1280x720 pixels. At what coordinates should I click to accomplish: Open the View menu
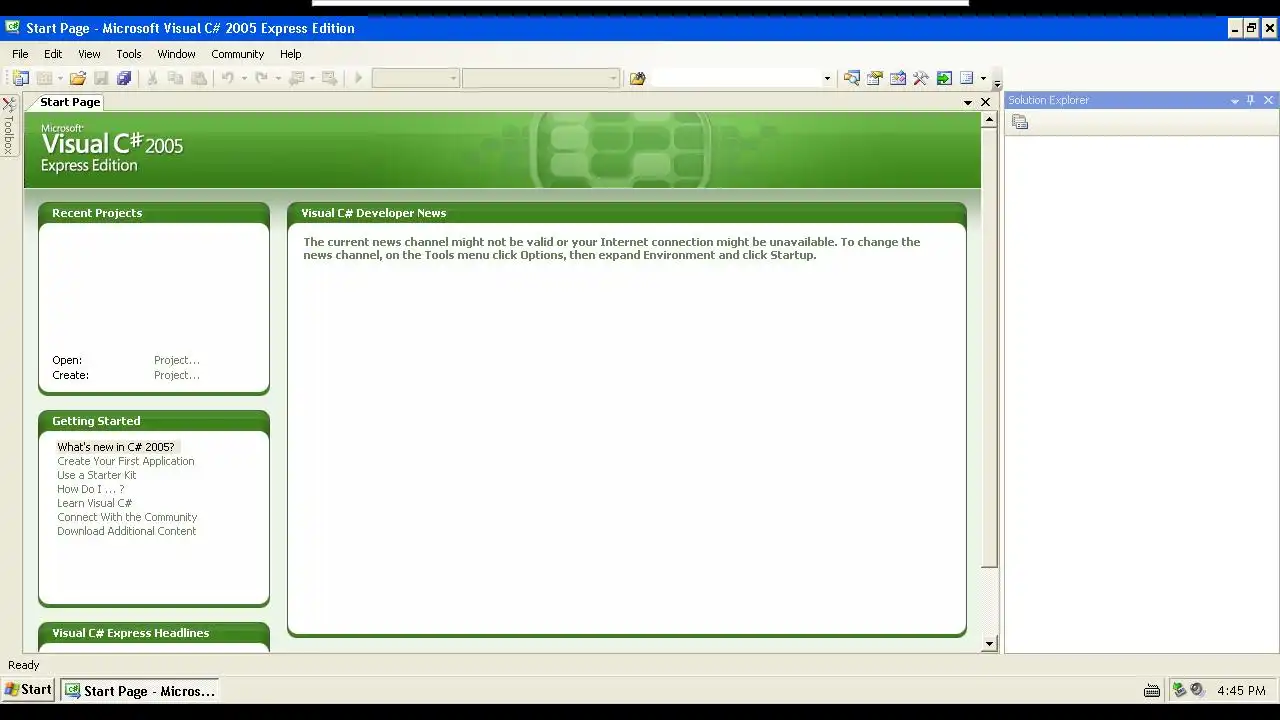point(89,54)
